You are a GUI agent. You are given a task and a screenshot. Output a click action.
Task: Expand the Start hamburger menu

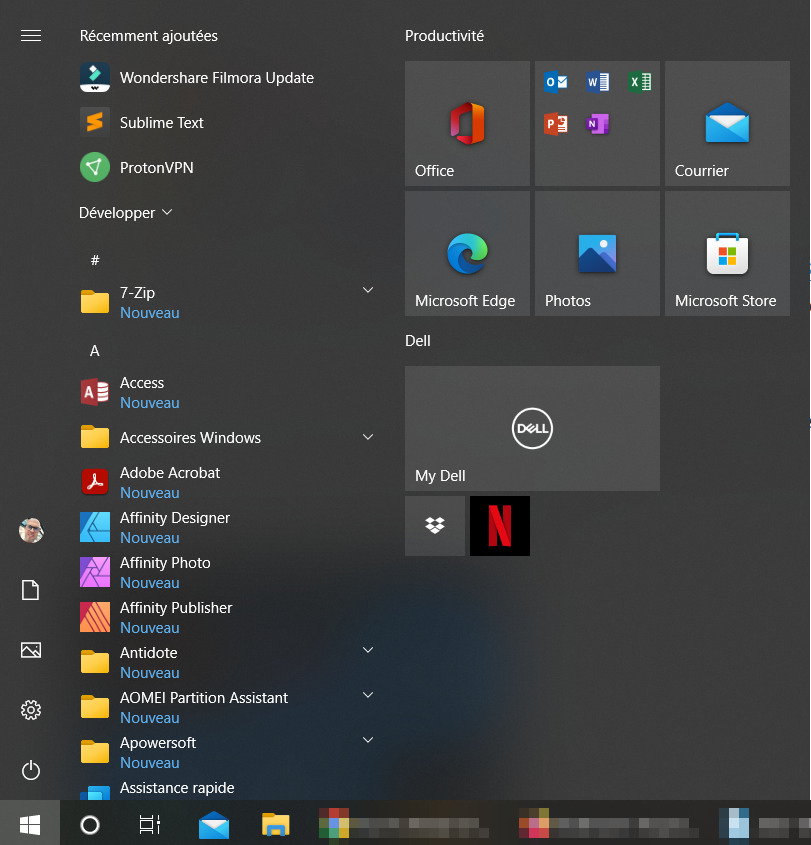point(31,36)
